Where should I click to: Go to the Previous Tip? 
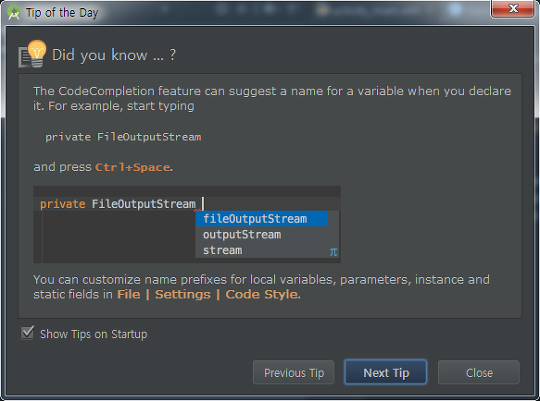(294, 372)
